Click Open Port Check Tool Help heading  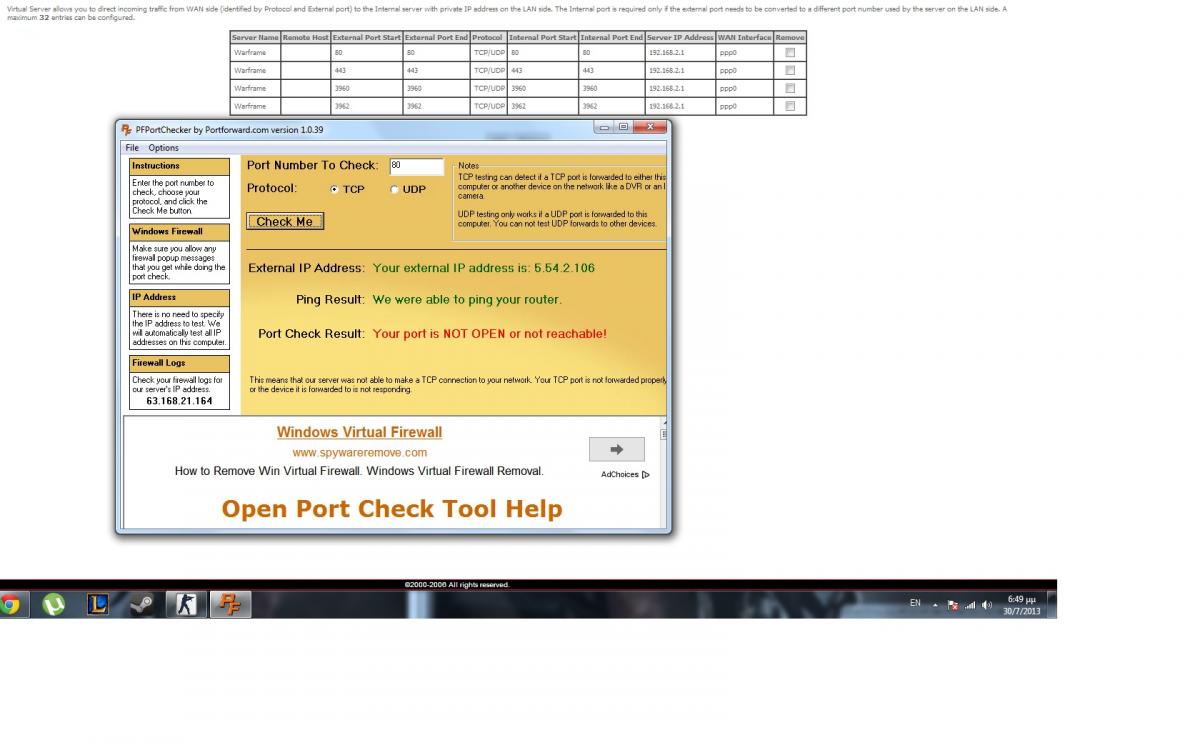pos(392,509)
